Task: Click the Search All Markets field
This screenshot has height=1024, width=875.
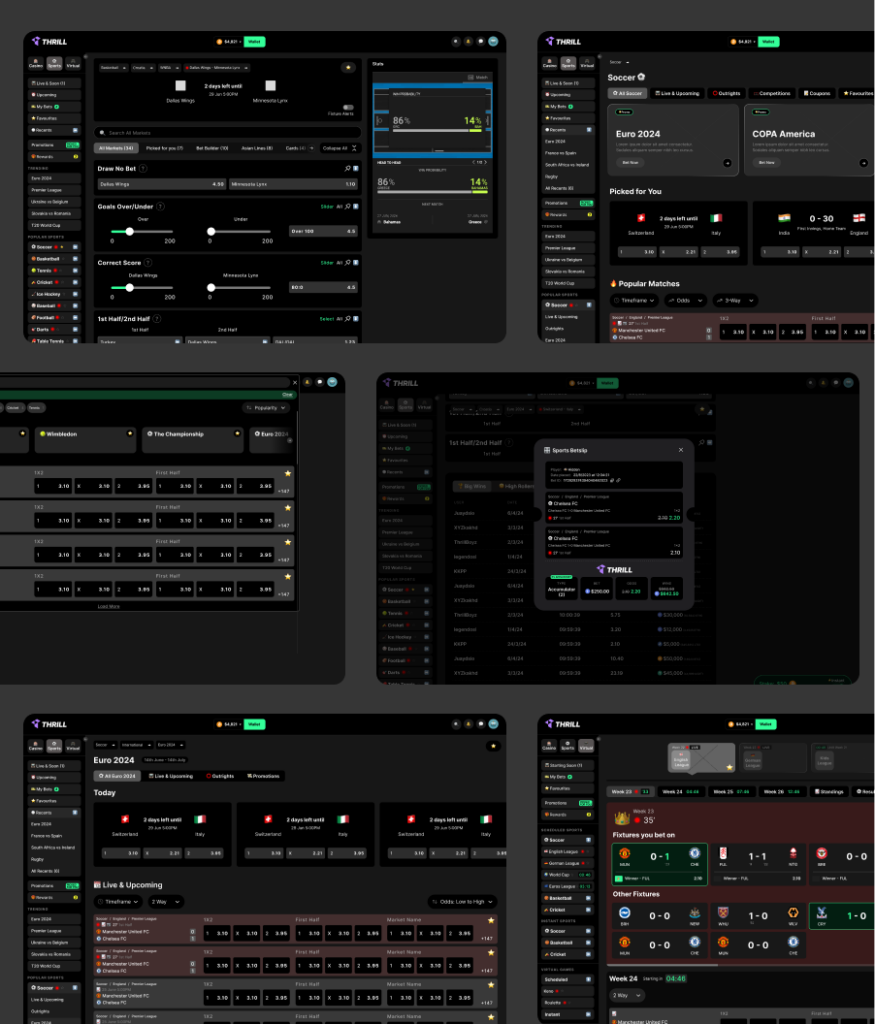Action: (x=227, y=133)
